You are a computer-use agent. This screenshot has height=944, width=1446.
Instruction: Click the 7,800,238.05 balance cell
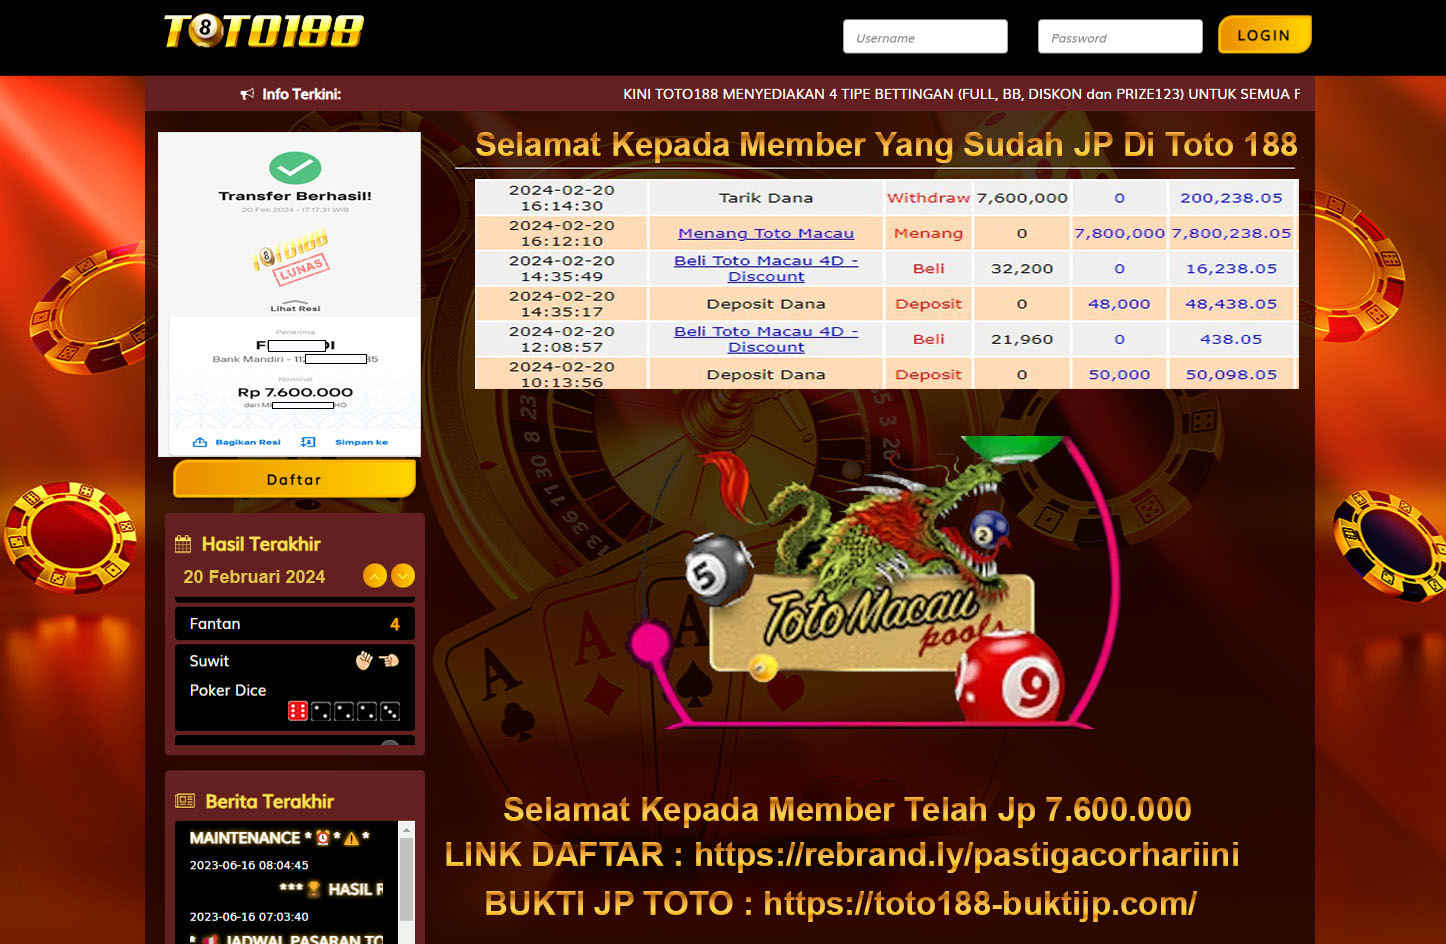click(1231, 233)
